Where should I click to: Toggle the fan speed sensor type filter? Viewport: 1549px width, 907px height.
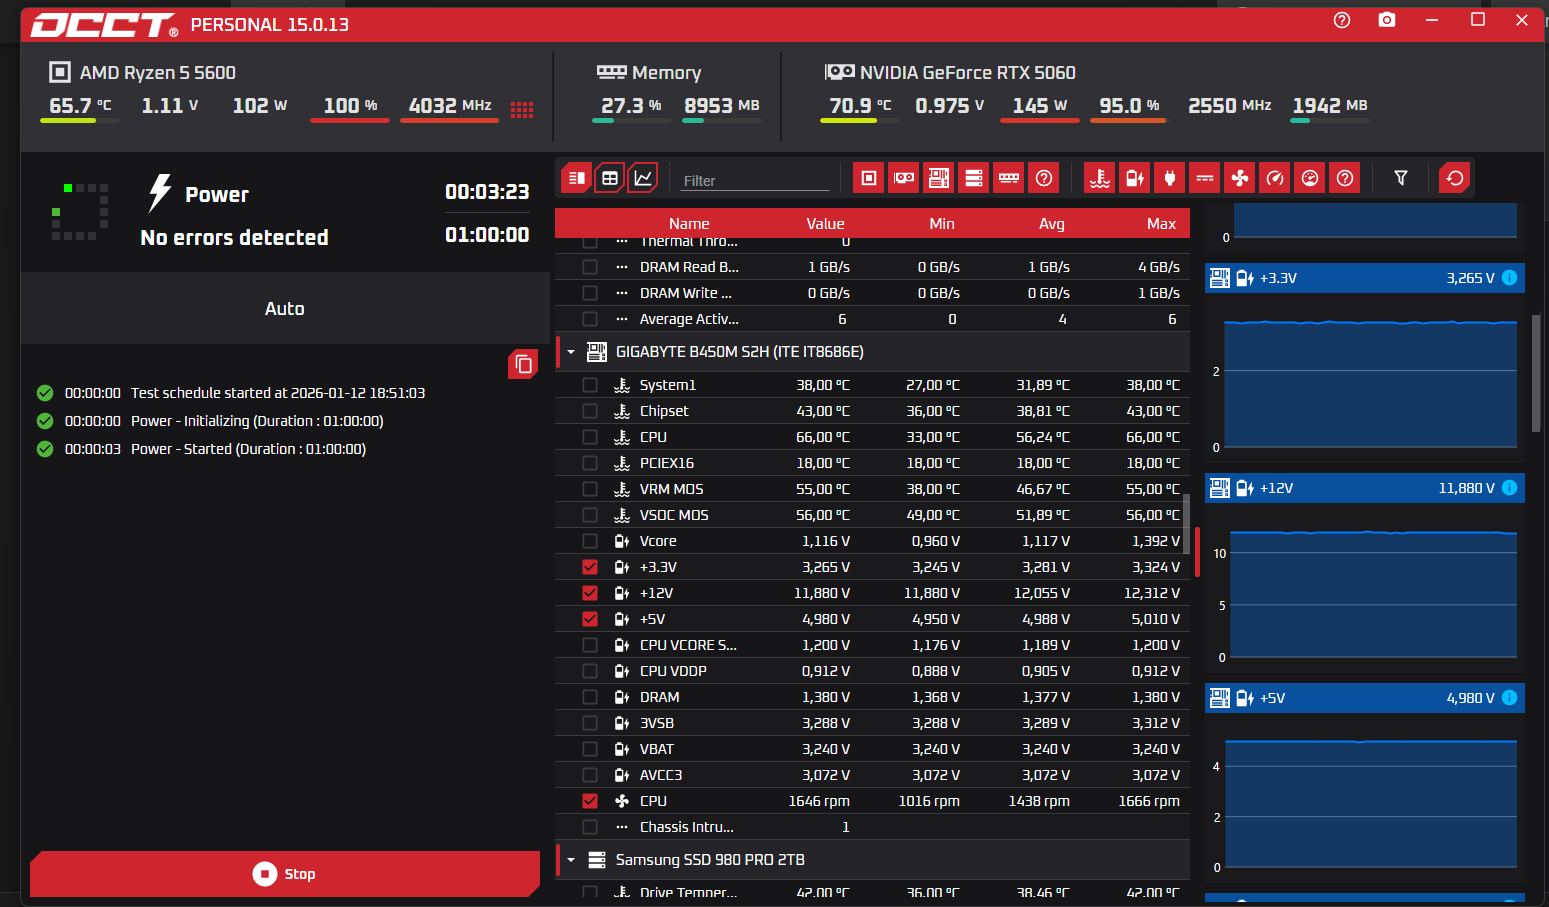pyautogui.click(x=1240, y=178)
